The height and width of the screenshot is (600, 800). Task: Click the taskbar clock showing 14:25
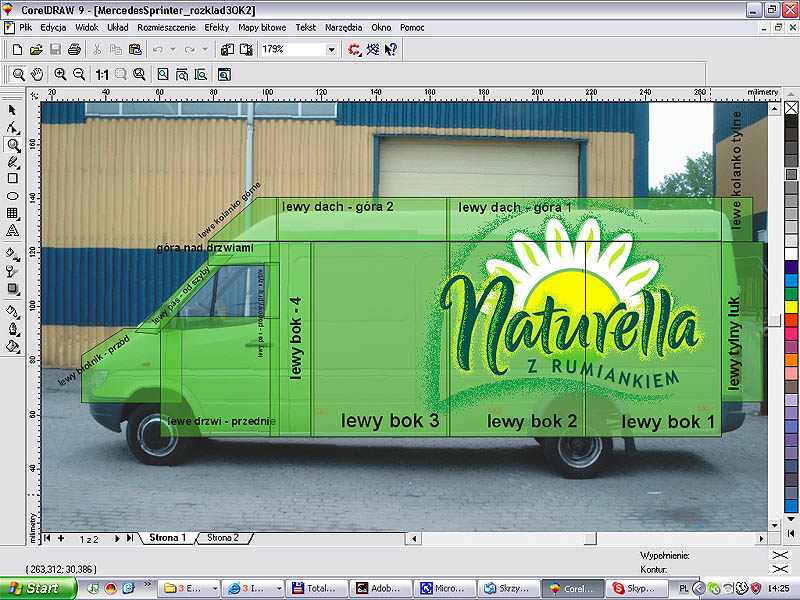point(778,589)
